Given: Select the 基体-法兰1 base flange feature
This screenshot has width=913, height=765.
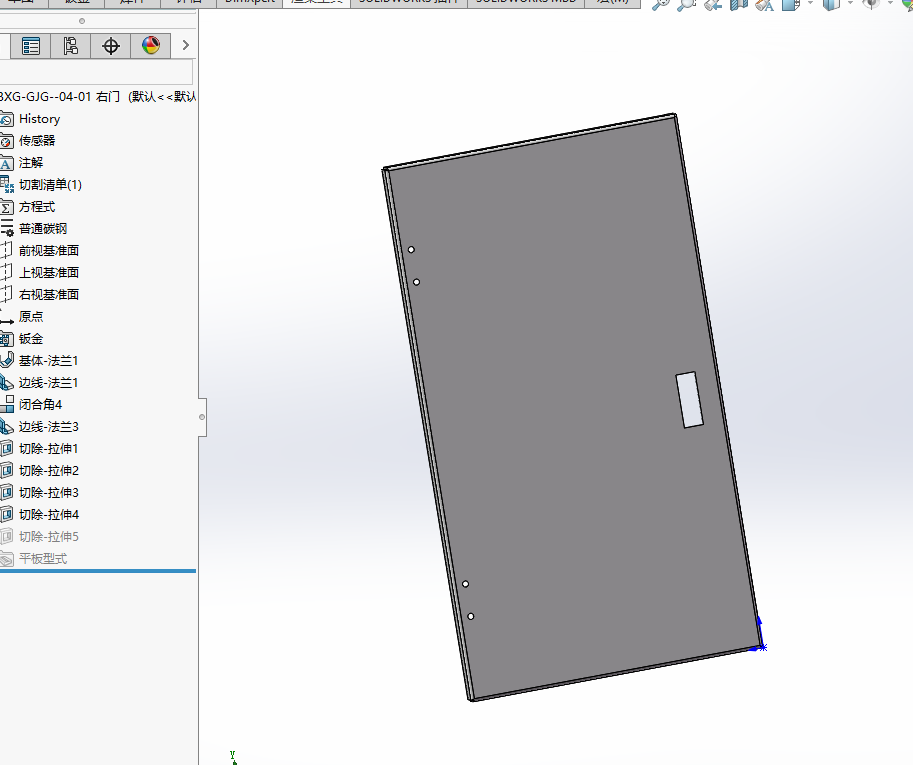Looking at the screenshot, I should pos(48,361).
